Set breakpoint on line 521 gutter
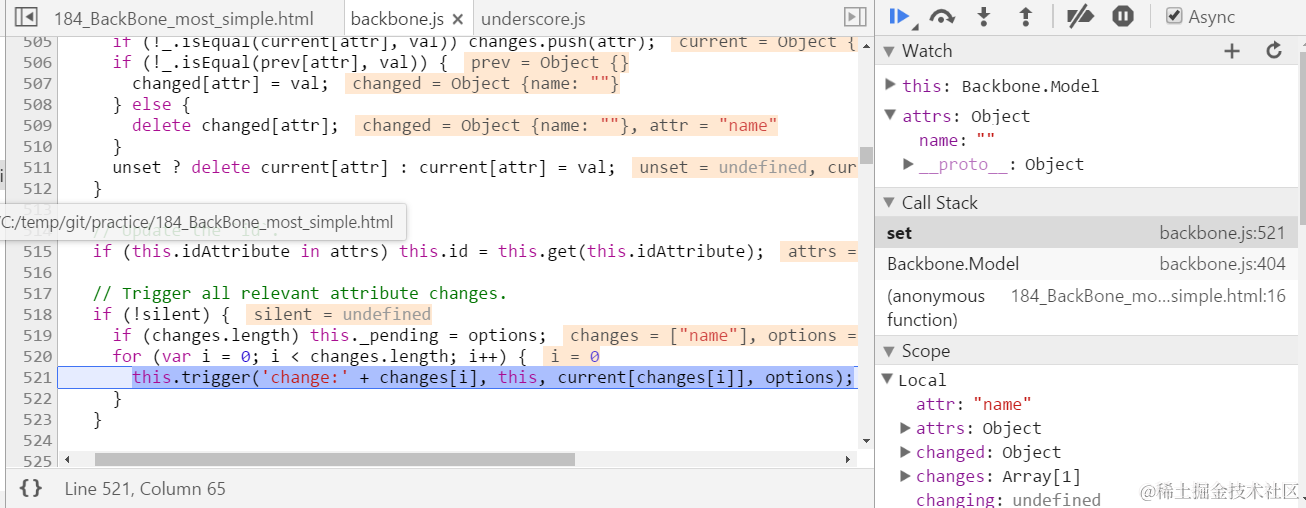This screenshot has width=1306, height=508. click(x=36, y=377)
